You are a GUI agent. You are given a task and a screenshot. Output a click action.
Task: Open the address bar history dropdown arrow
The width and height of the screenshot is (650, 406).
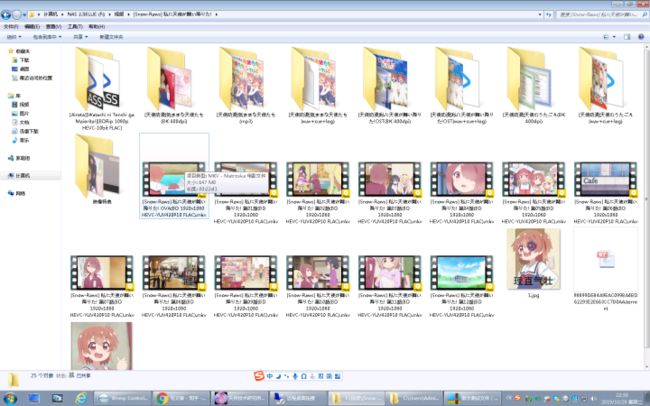tap(540, 15)
